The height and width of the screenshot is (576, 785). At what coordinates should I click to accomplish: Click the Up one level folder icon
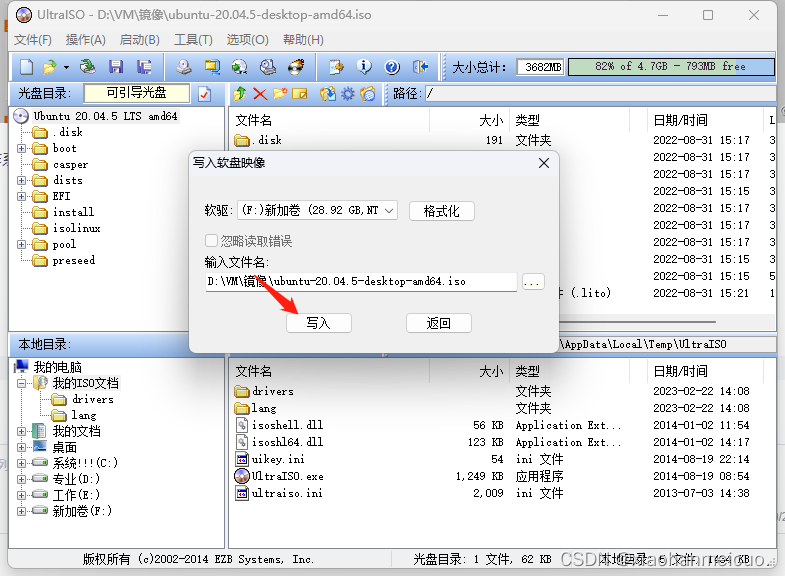tap(240, 93)
